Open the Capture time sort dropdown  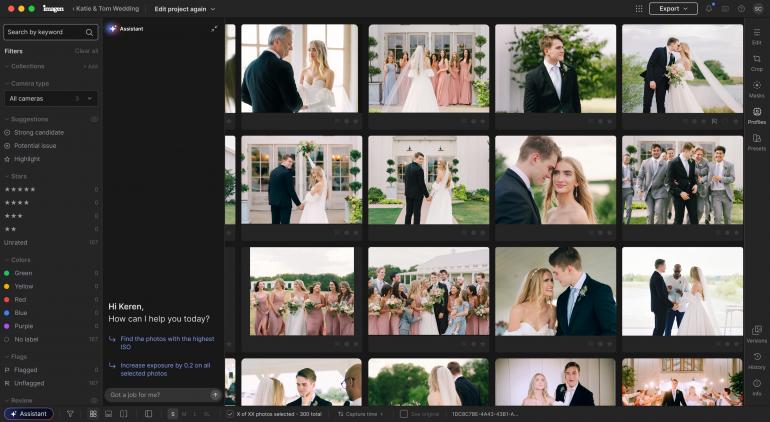(x=361, y=414)
